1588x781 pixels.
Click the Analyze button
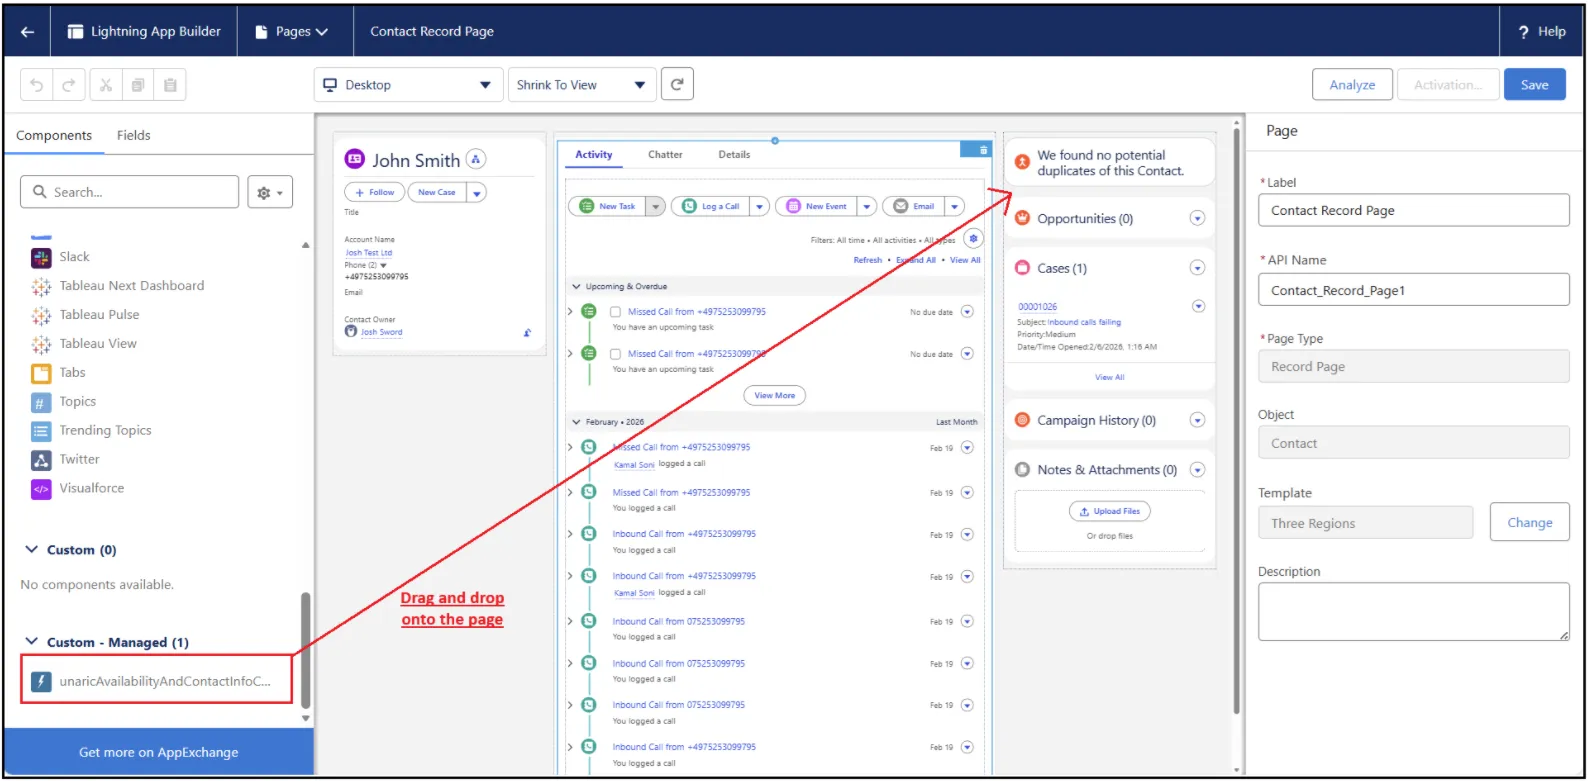[x=1352, y=85]
